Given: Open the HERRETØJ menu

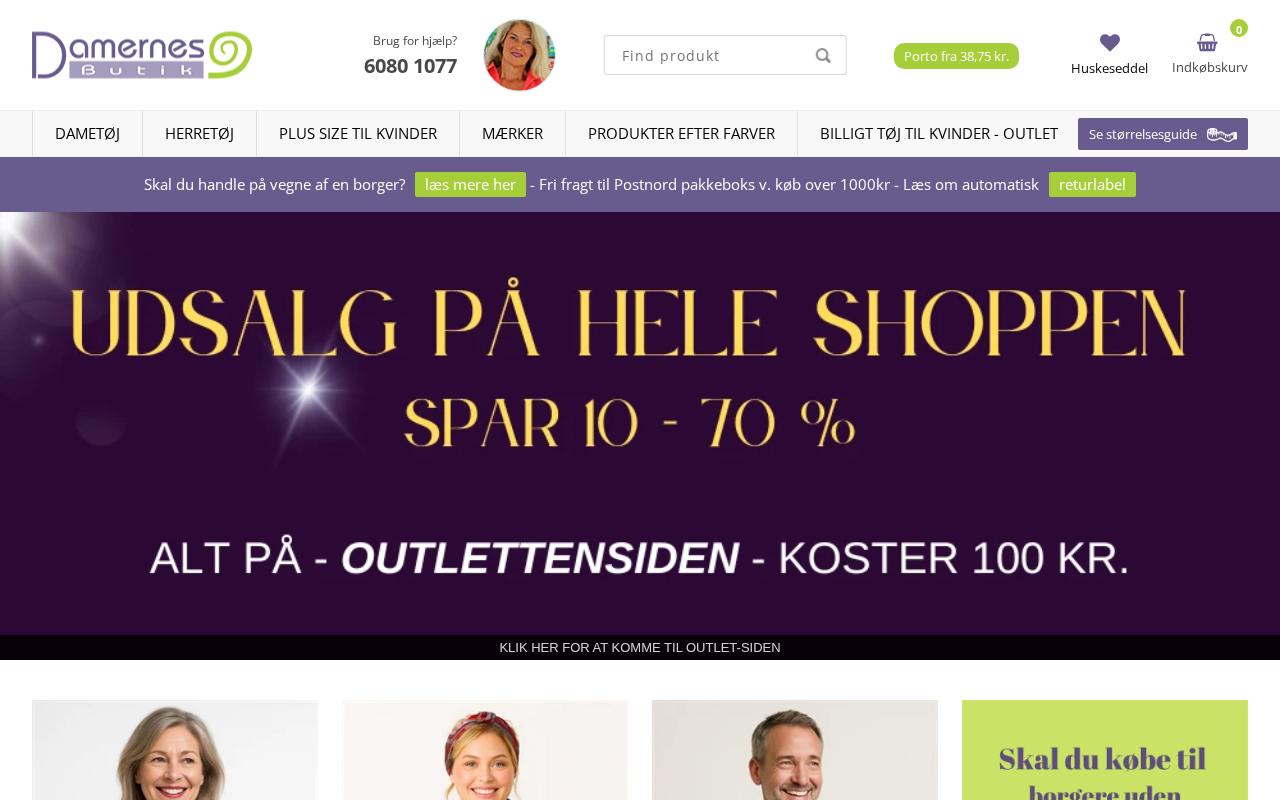Looking at the screenshot, I should click(x=199, y=133).
